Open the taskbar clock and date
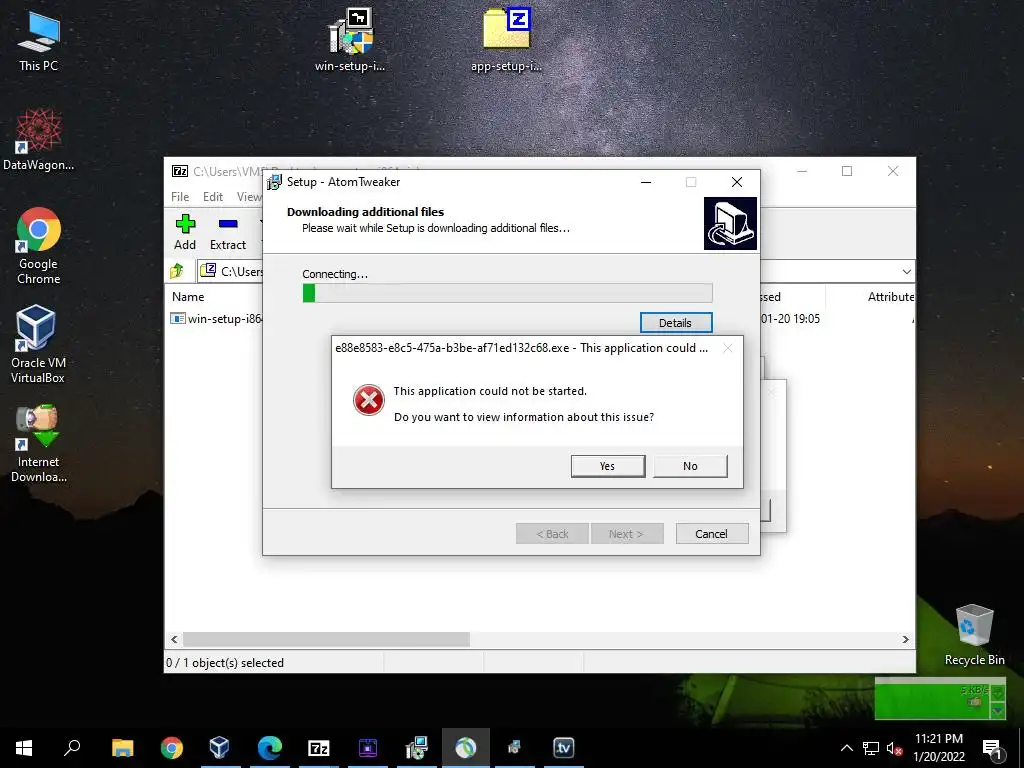Image resolution: width=1024 pixels, height=768 pixels. coord(938,748)
